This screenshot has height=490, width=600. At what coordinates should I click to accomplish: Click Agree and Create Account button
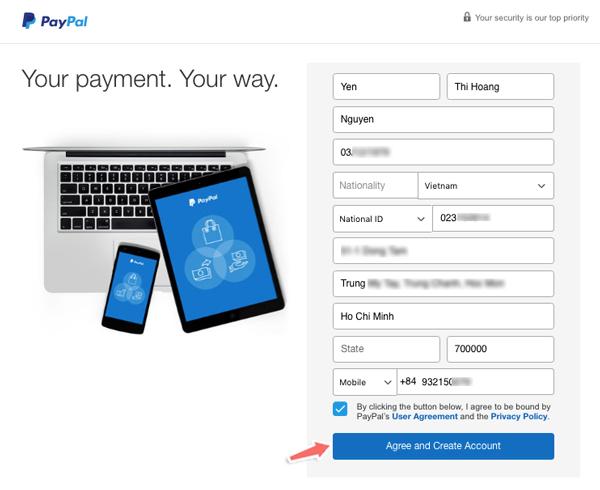pyautogui.click(x=443, y=446)
